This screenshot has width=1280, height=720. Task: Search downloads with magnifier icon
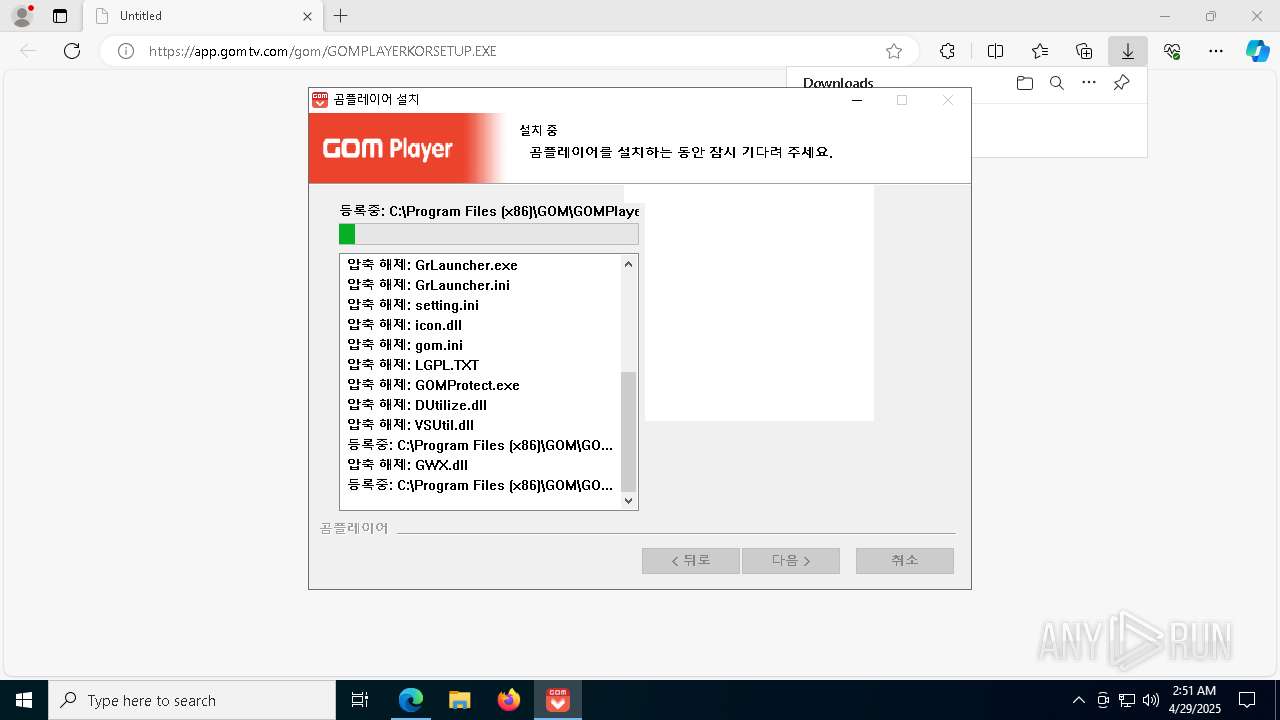pos(1056,83)
